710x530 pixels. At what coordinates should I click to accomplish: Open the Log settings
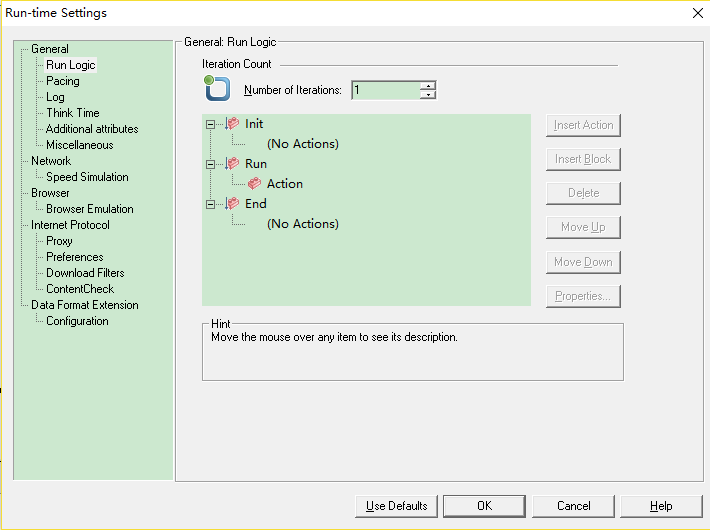(55, 97)
